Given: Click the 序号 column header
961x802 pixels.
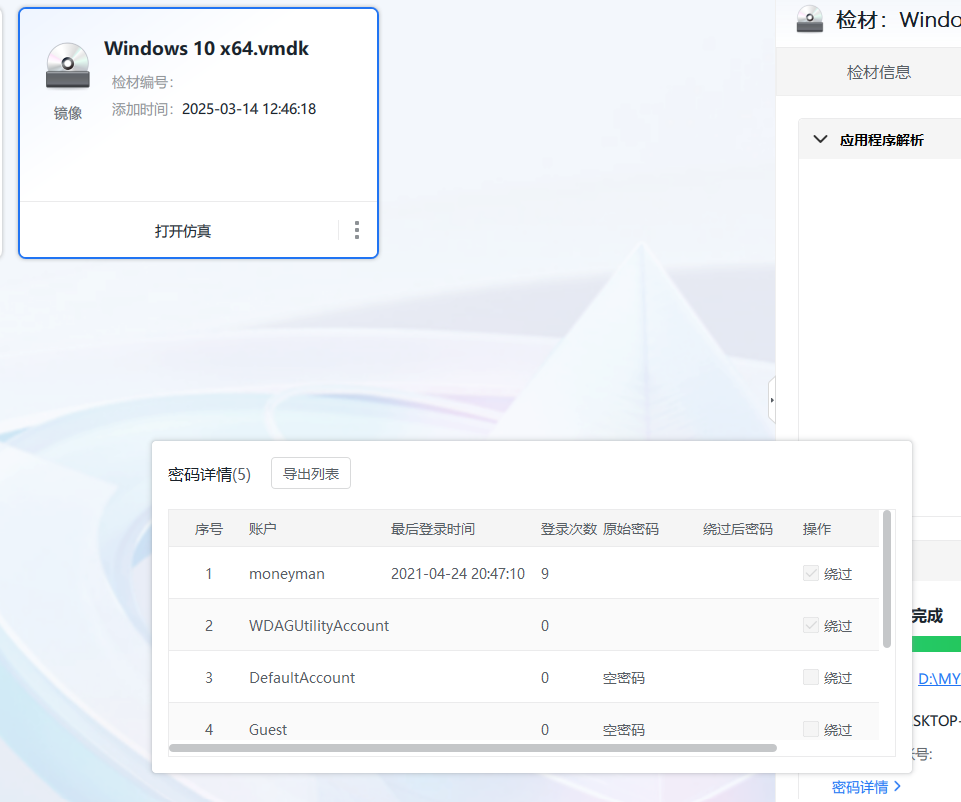Looking at the screenshot, I should click(x=208, y=529).
